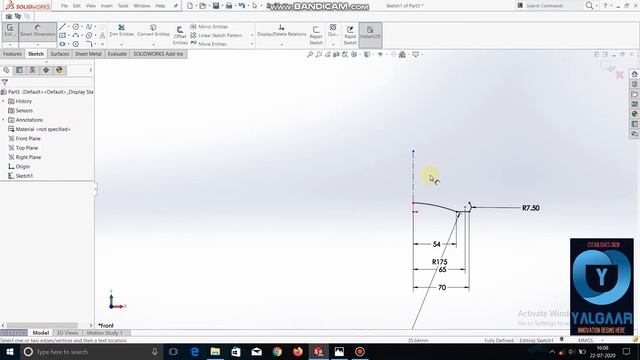Select the Arc sketch tool

tap(76, 36)
